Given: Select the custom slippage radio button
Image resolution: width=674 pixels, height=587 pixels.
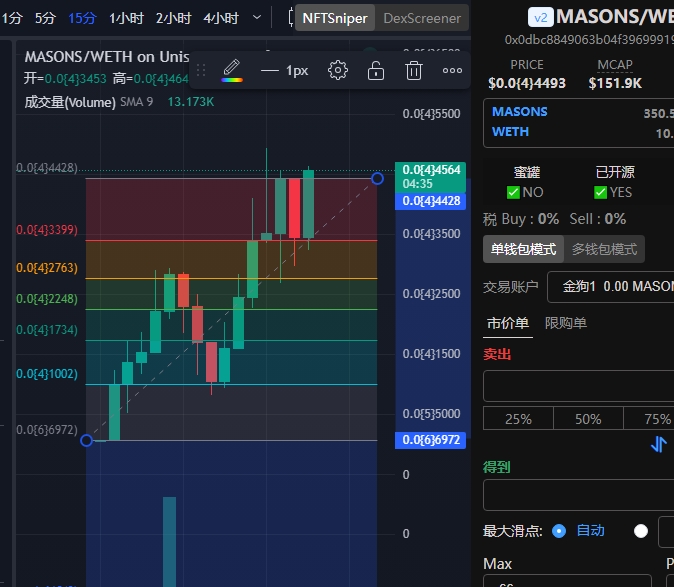Looking at the screenshot, I should (x=640, y=531).
